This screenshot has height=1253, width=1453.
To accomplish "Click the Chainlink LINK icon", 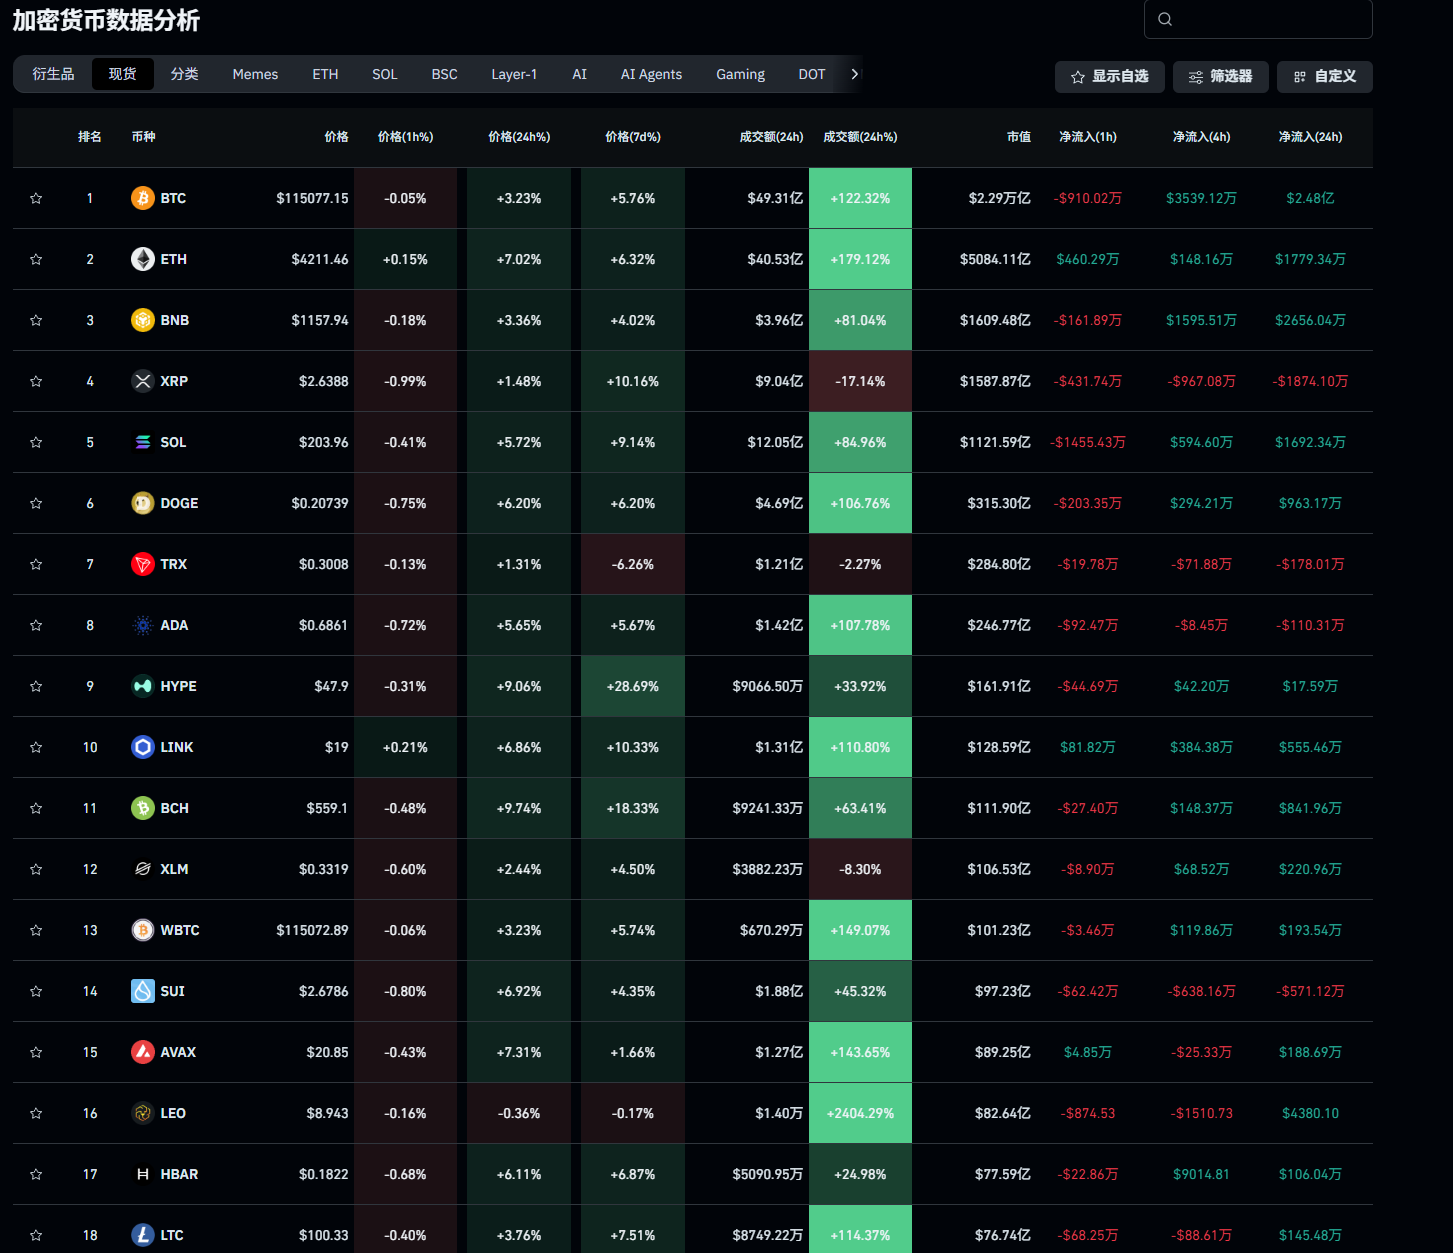I will coord(143,747).
